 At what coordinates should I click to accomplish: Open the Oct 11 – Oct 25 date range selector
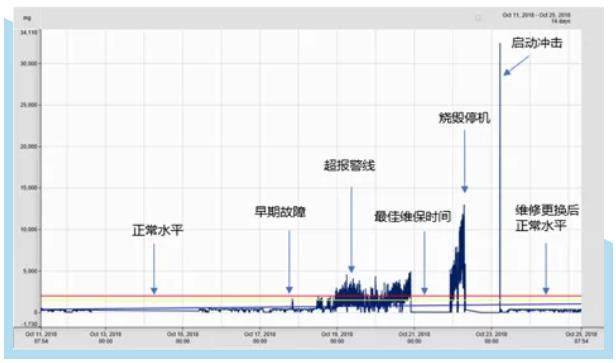pos(536,18)
